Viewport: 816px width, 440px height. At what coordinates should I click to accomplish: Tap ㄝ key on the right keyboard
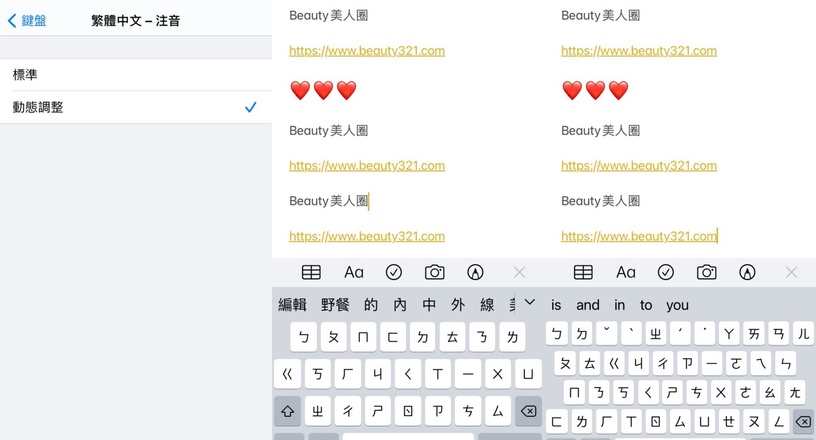729,421
